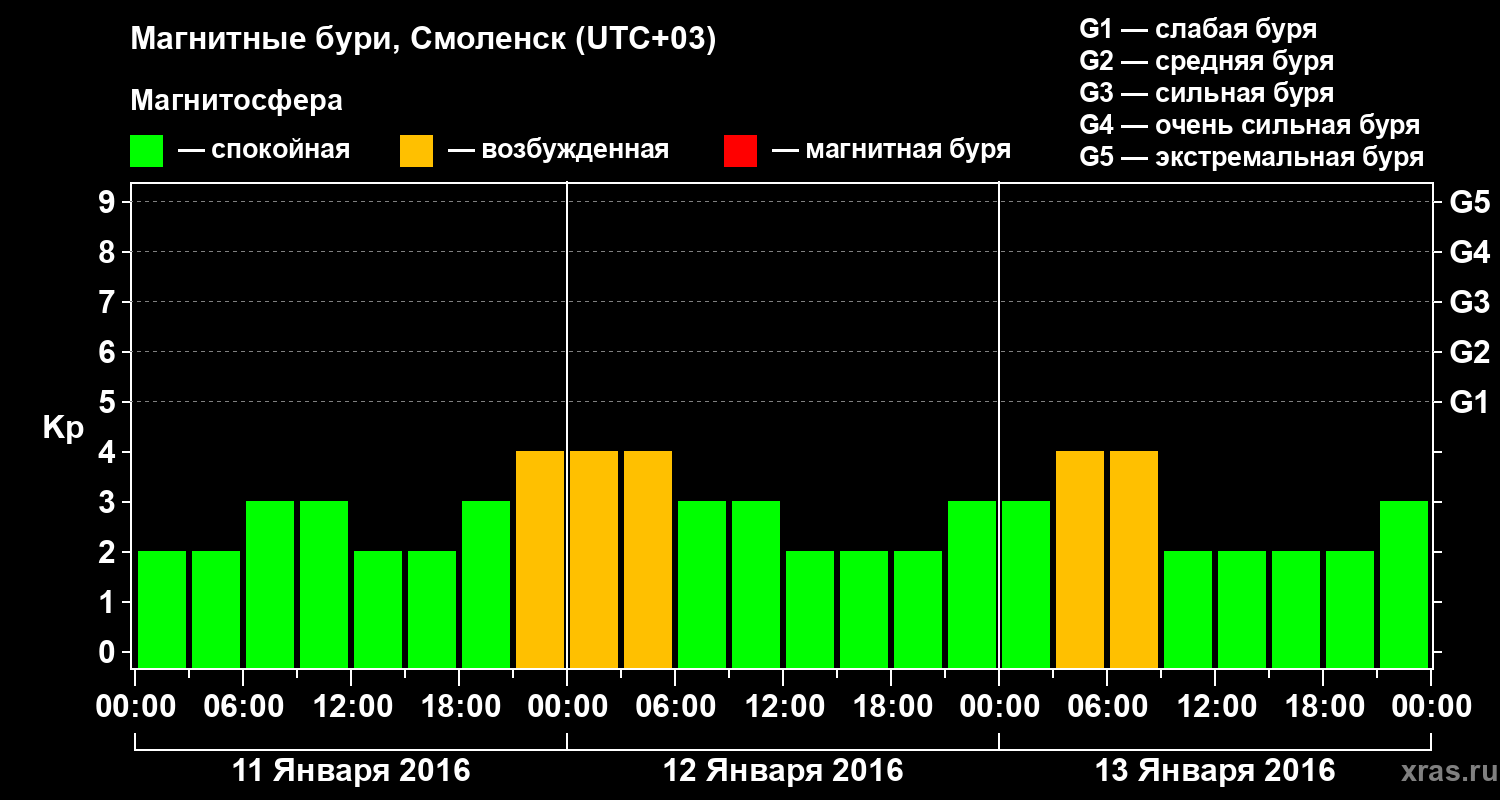The image size is (1500, 800).
Task: Click '12:00' tick under 13 Января
Action: (x=1216, y=707)
